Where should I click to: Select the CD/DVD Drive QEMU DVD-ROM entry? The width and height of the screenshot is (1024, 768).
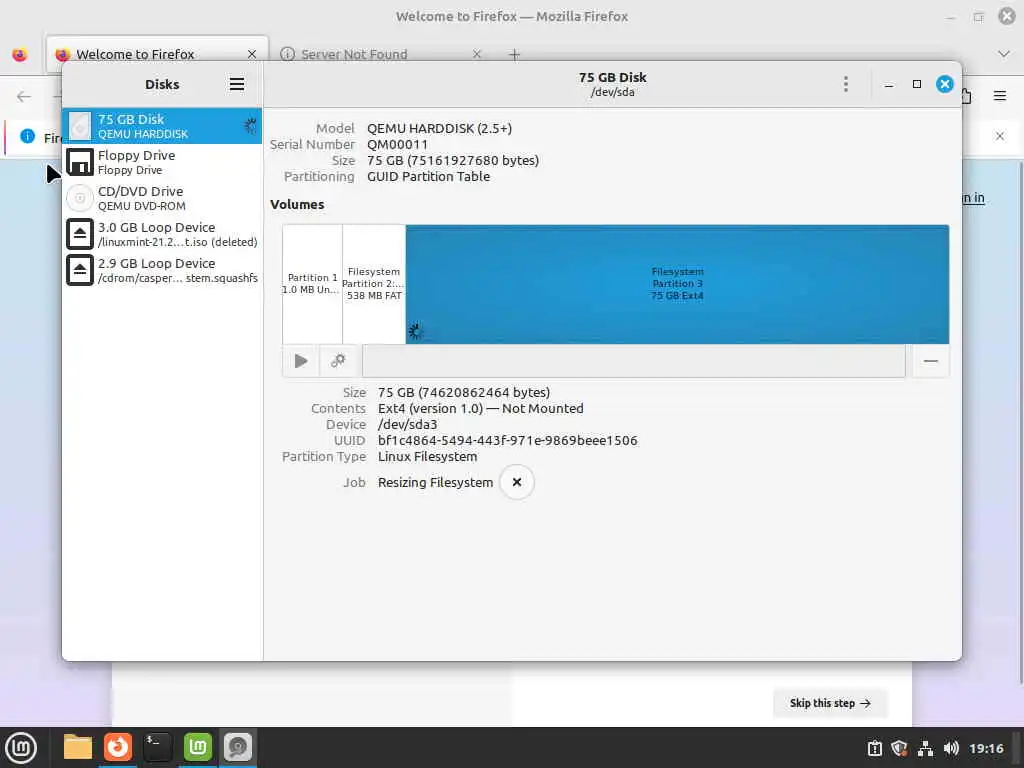click(x=162, y=198)
